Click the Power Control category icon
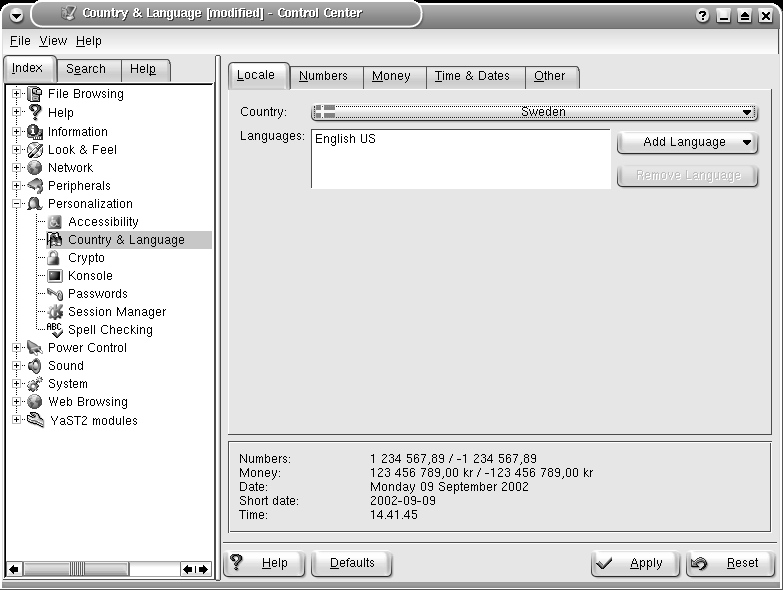 [34, 347]
